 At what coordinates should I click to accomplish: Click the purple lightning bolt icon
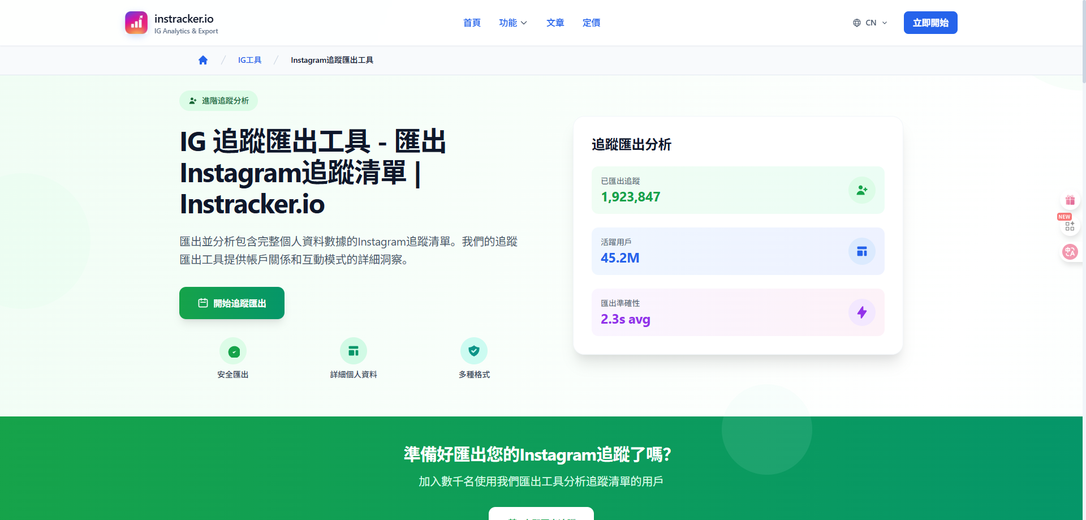[862, 312]
